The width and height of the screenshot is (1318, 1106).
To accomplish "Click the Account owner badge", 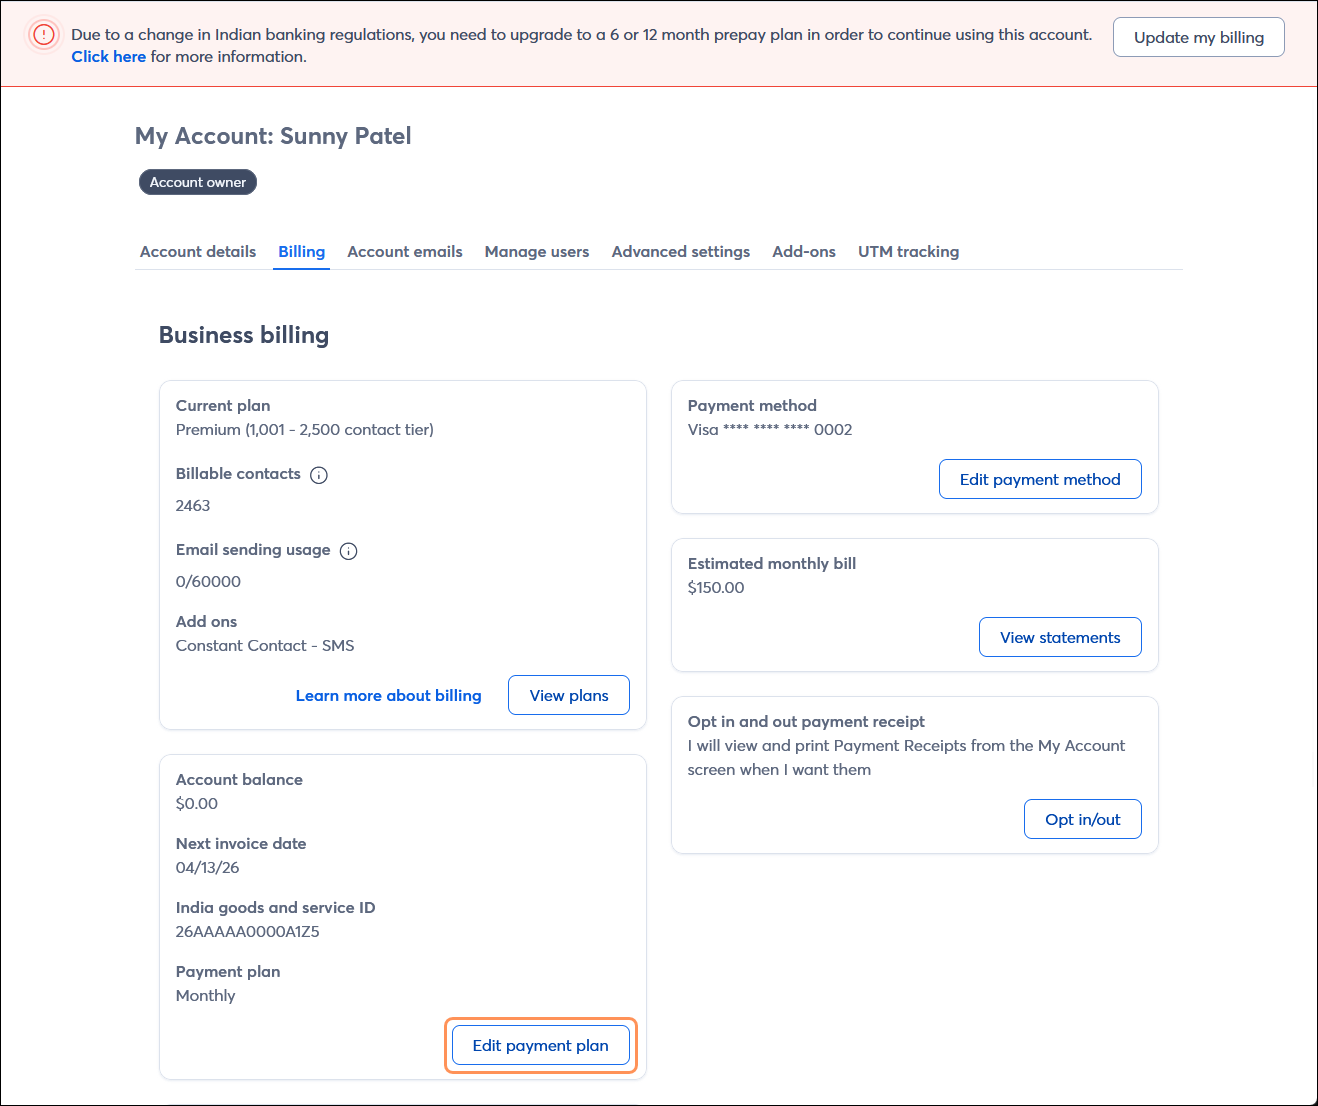I will (x=198, y=182).
